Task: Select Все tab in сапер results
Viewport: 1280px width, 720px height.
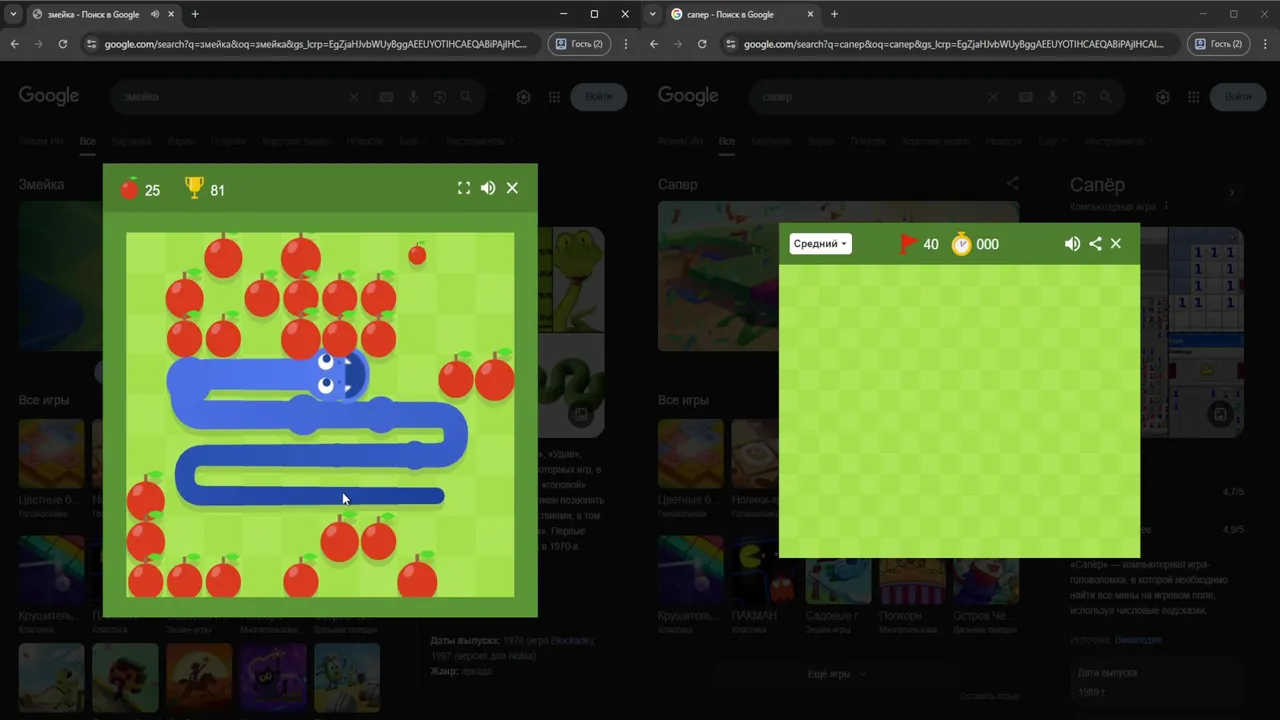Action: 727,141
